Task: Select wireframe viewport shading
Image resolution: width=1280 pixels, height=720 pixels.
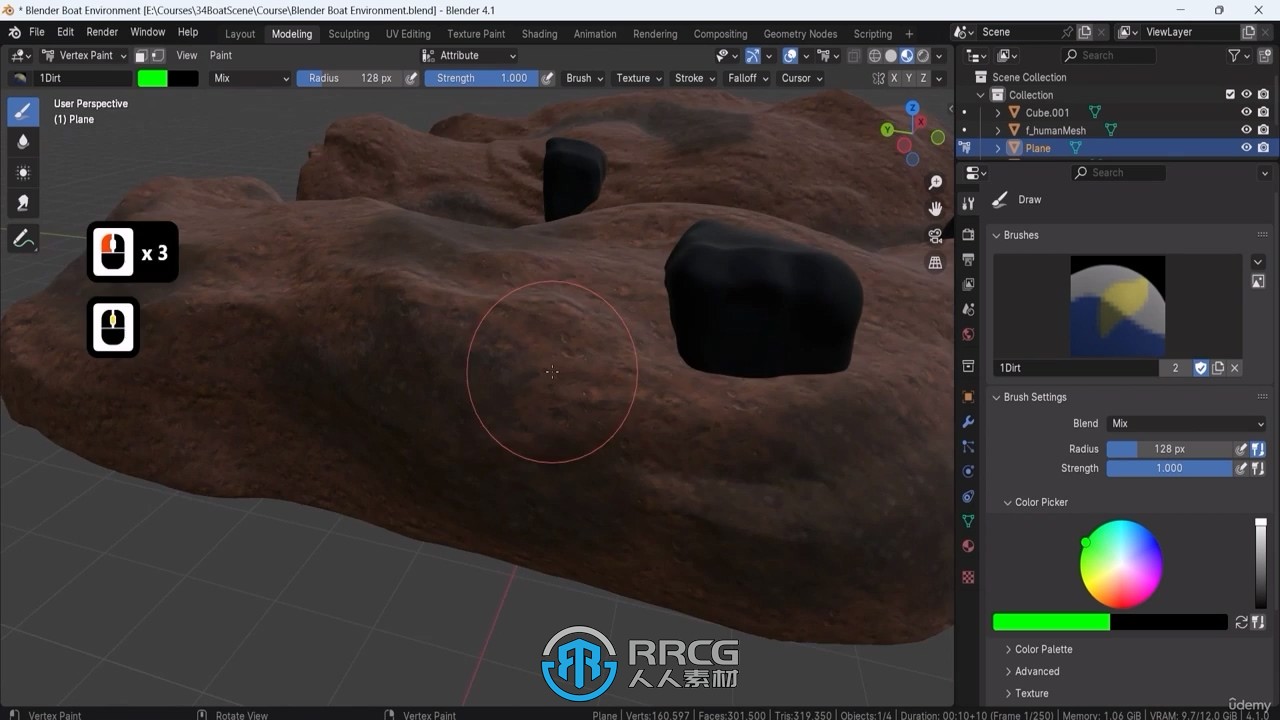Action: click(x=875, y=56)
